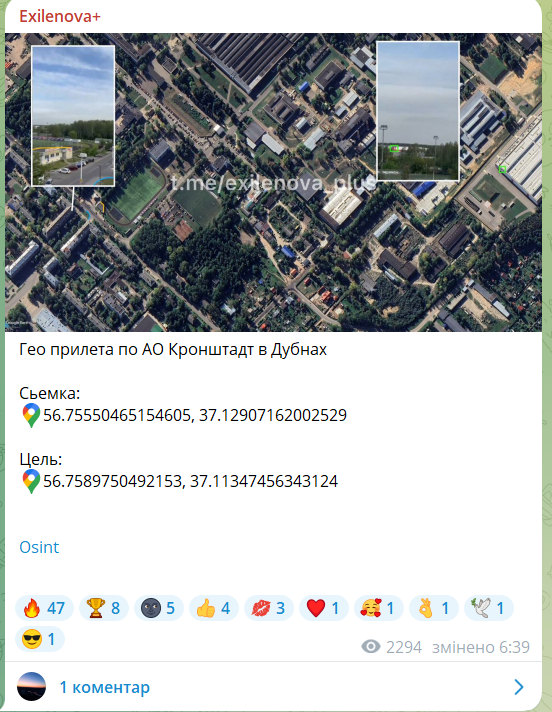Image resolution: width=552 pixels, height=712 pixels.
Task: Click Google Maps pin beside target coordinates
Action: point(31,482)
